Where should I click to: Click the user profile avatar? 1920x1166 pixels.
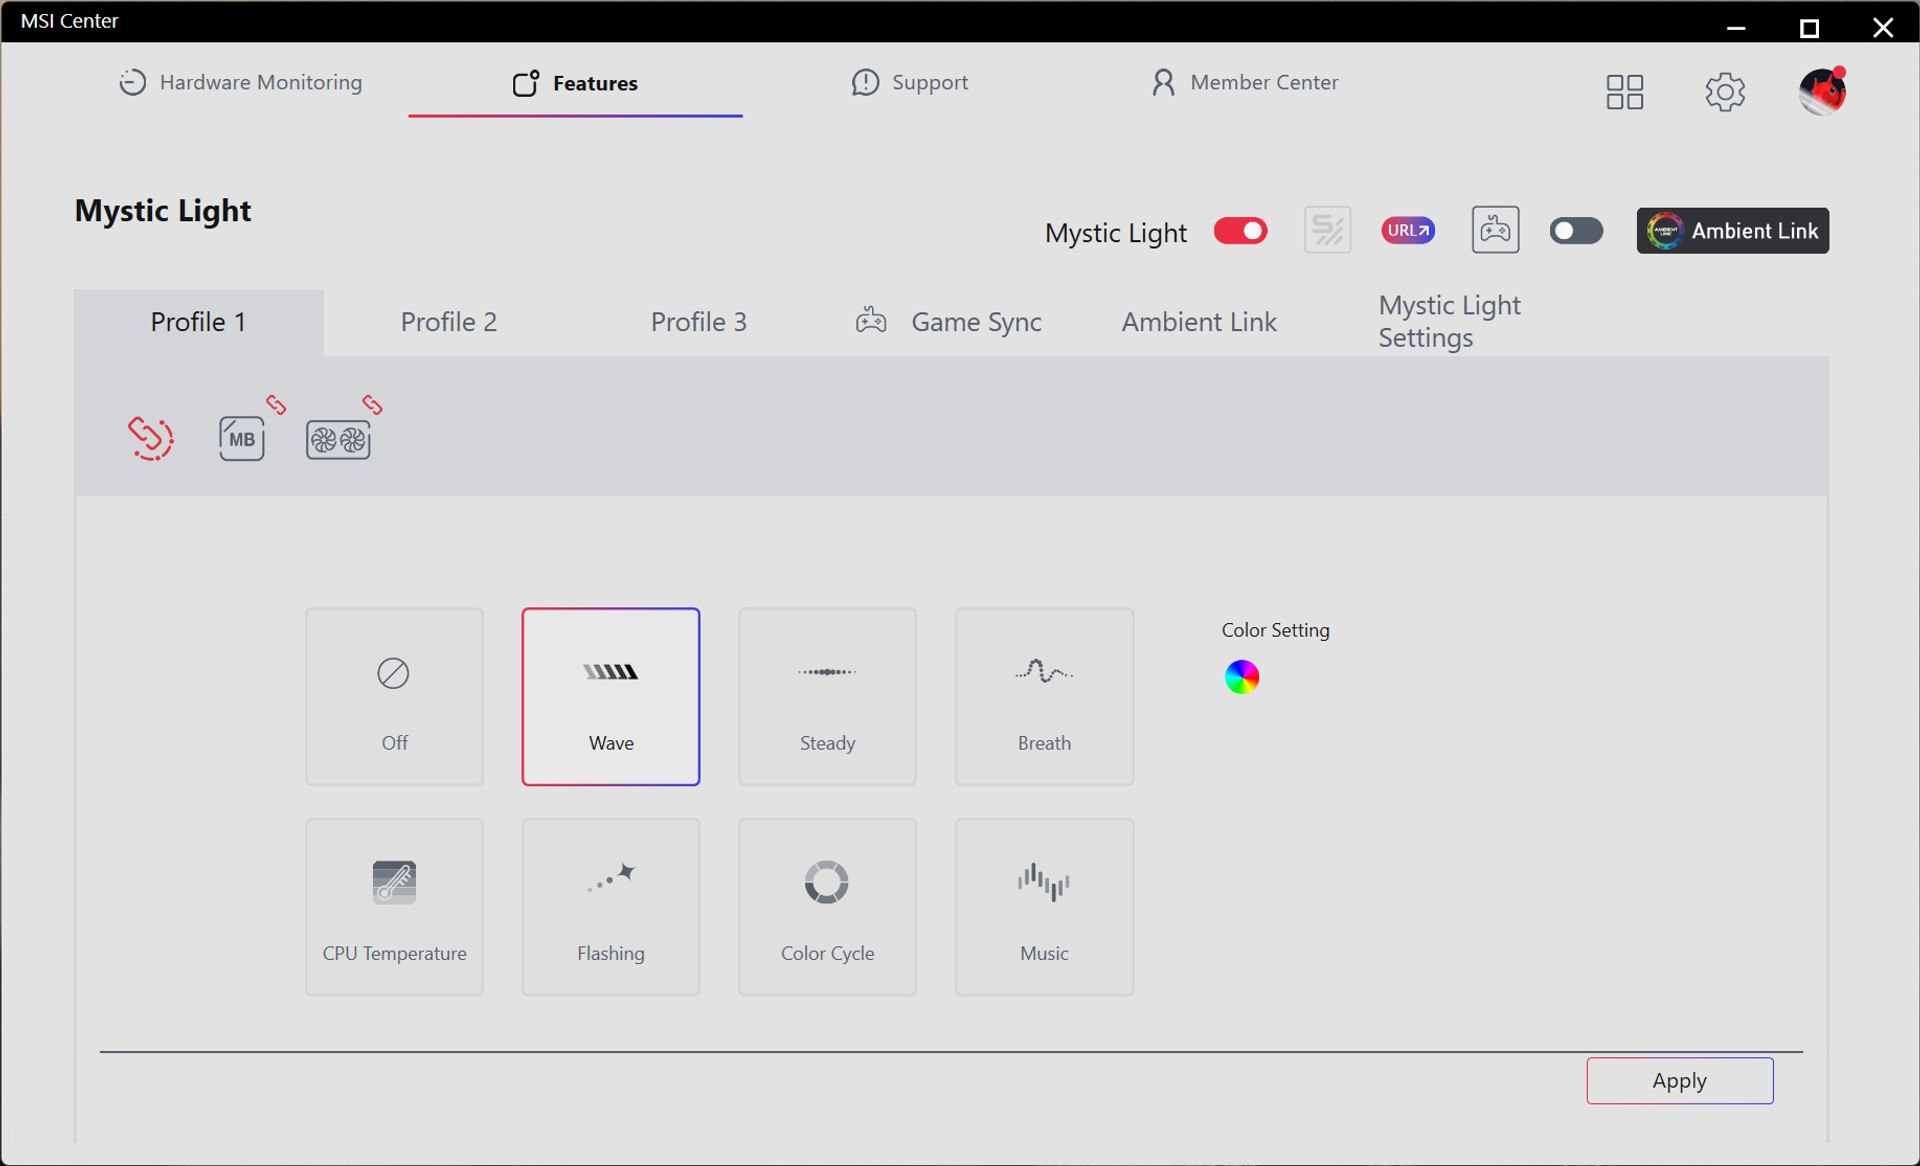pyautogui.click(x=1821, y=92)
